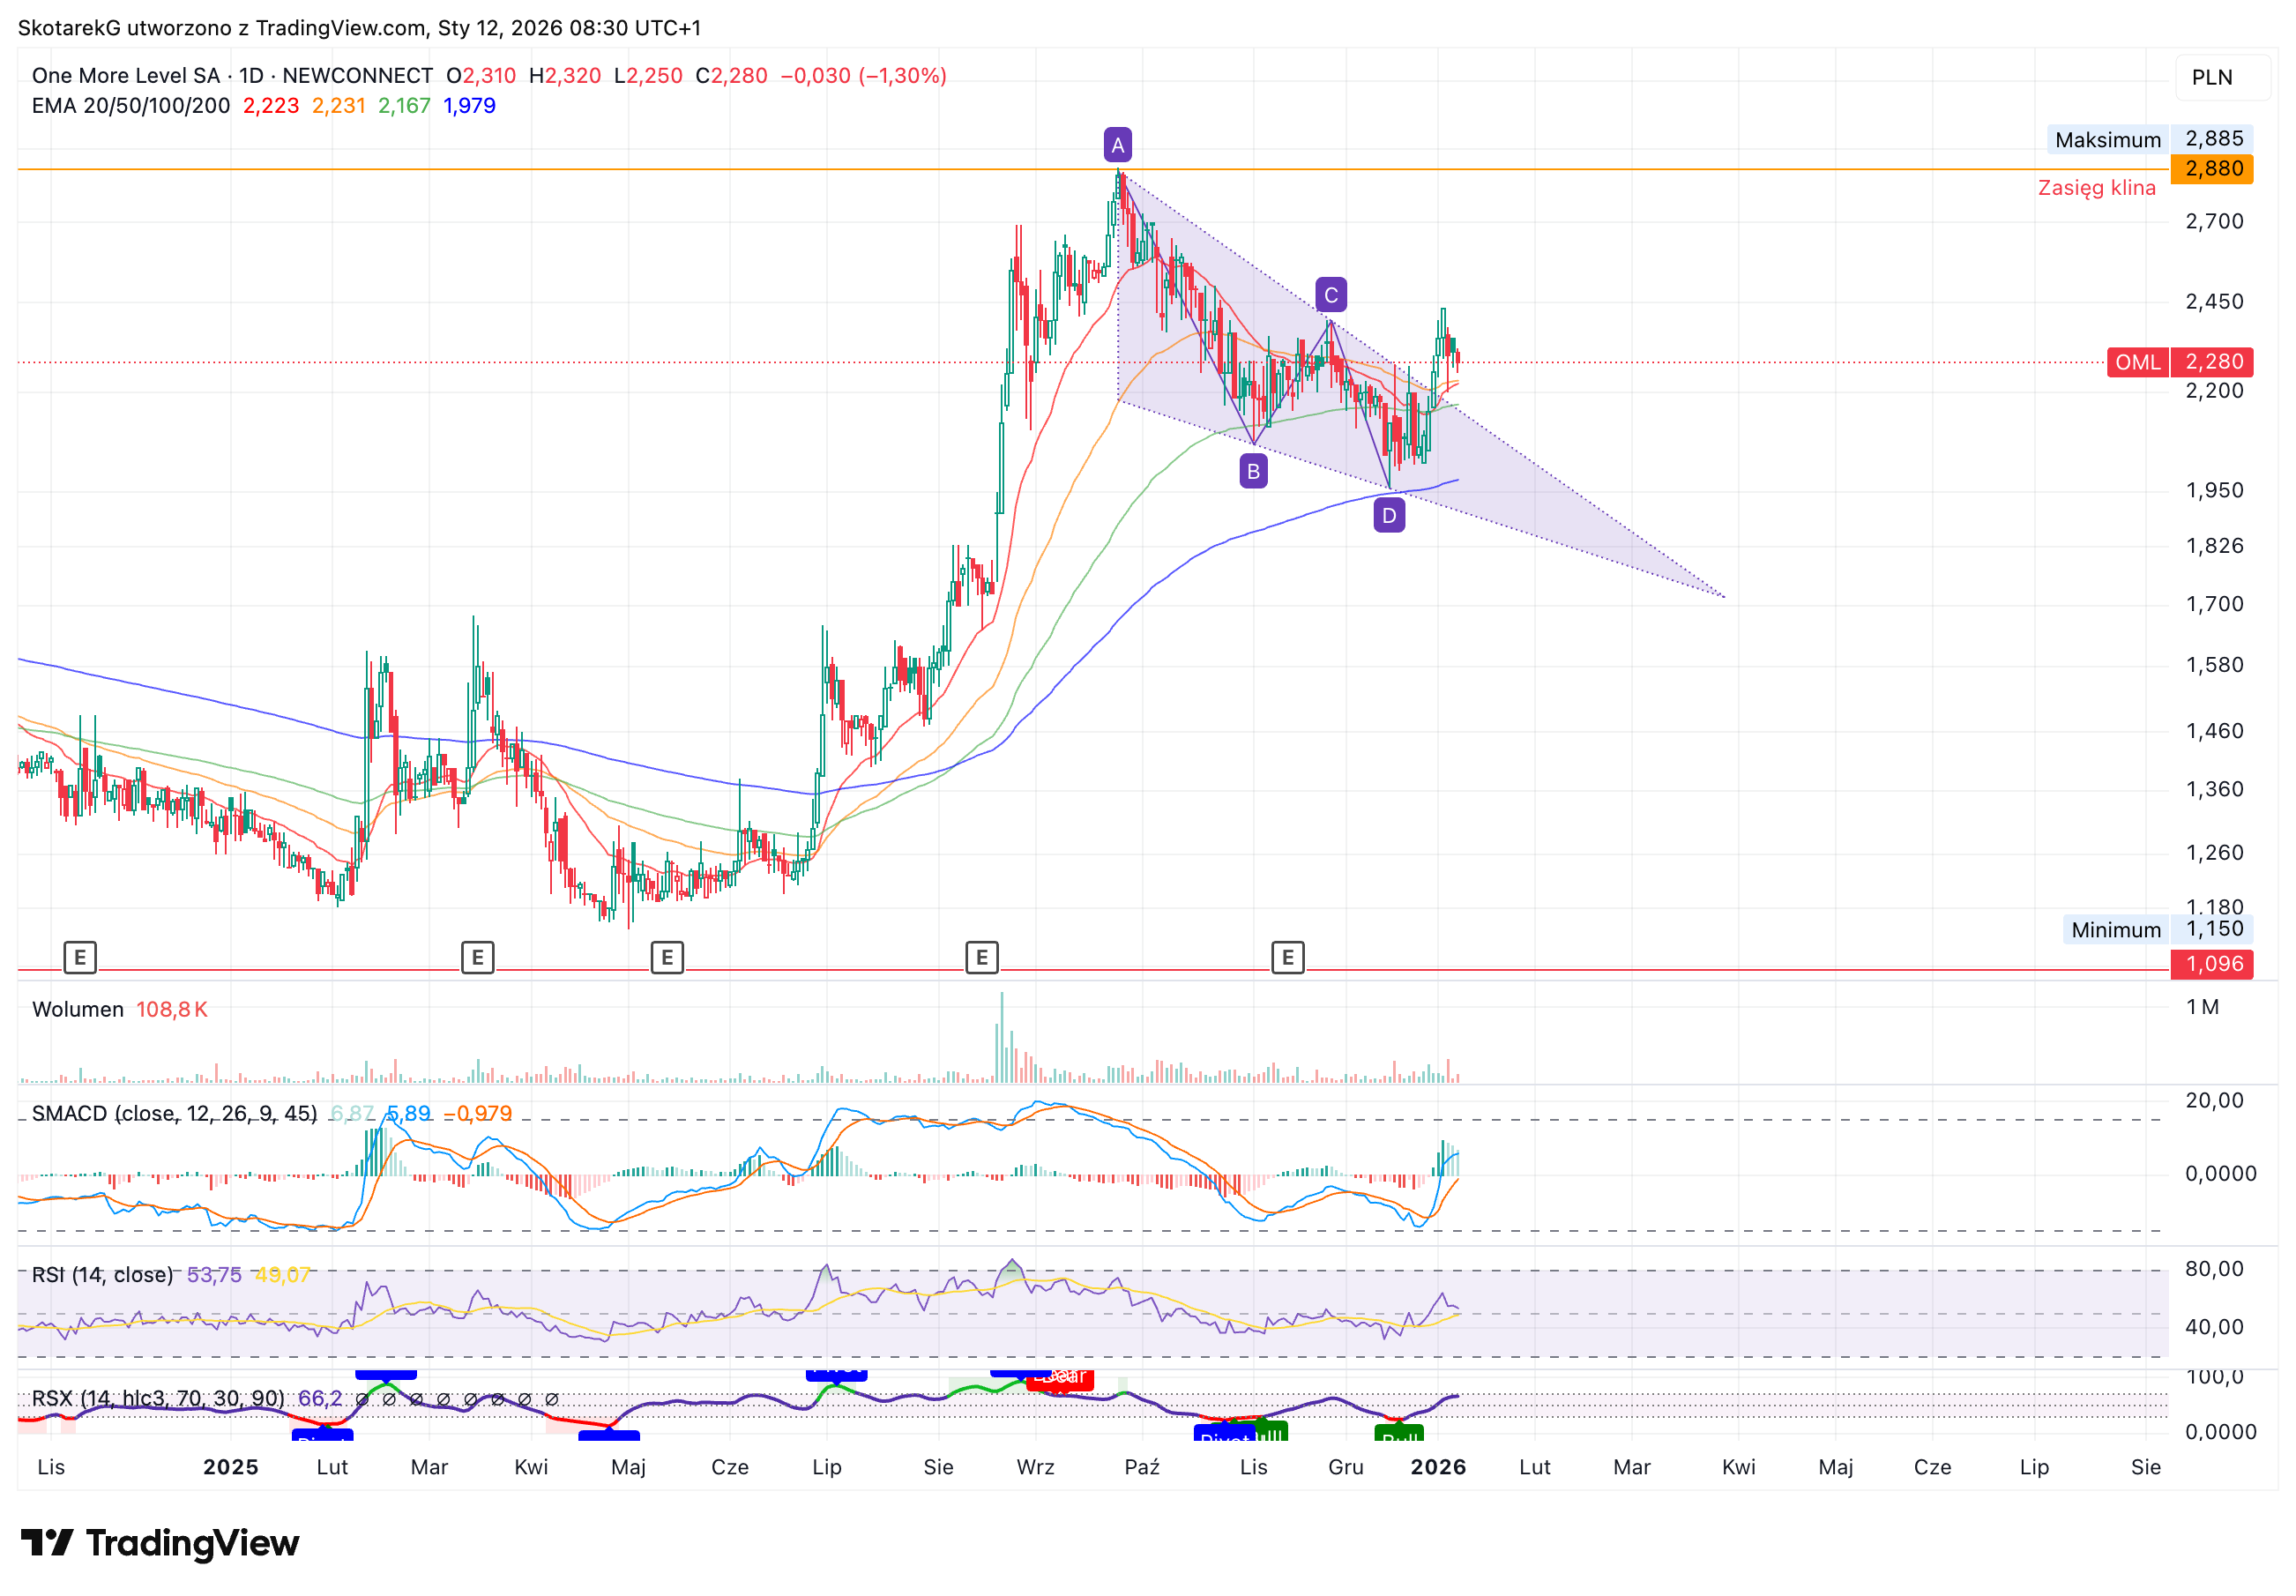Click the current price 2,280 label
This screenshot has height=1596, width=2296.
[2212, 362]
